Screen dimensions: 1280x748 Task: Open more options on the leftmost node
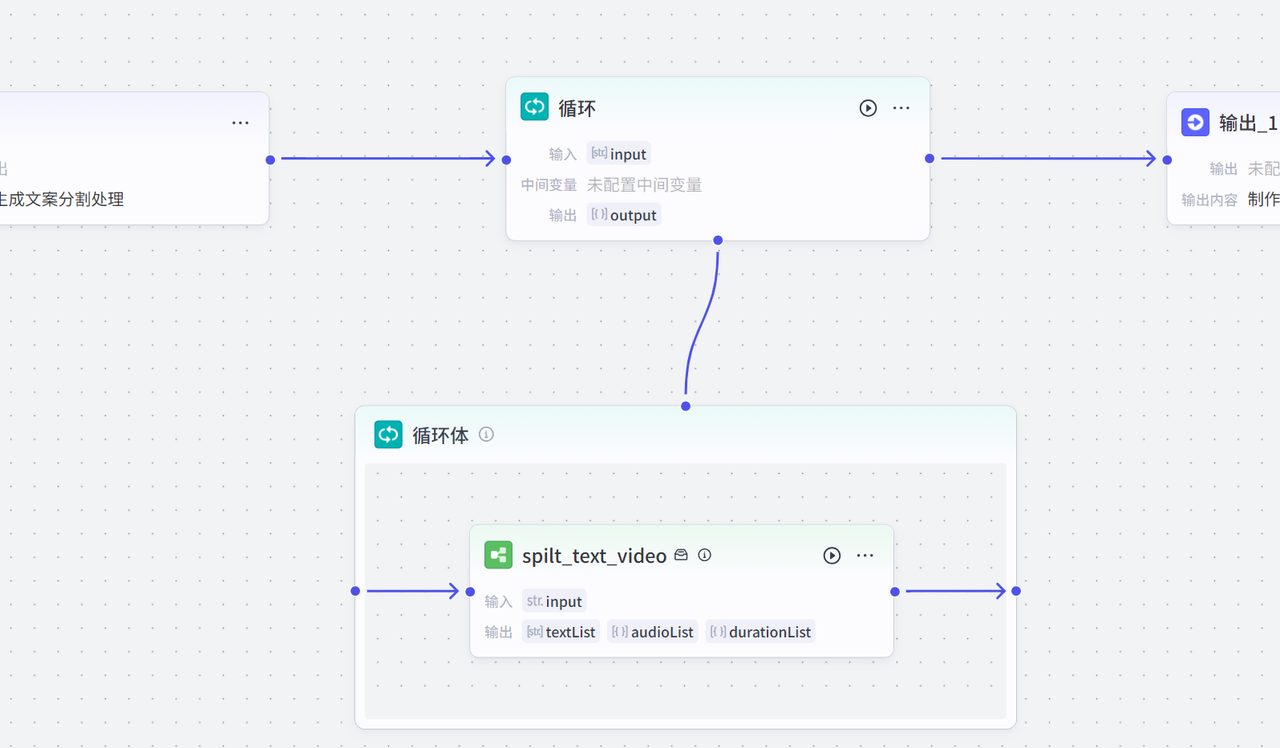(x=240, y=123)
